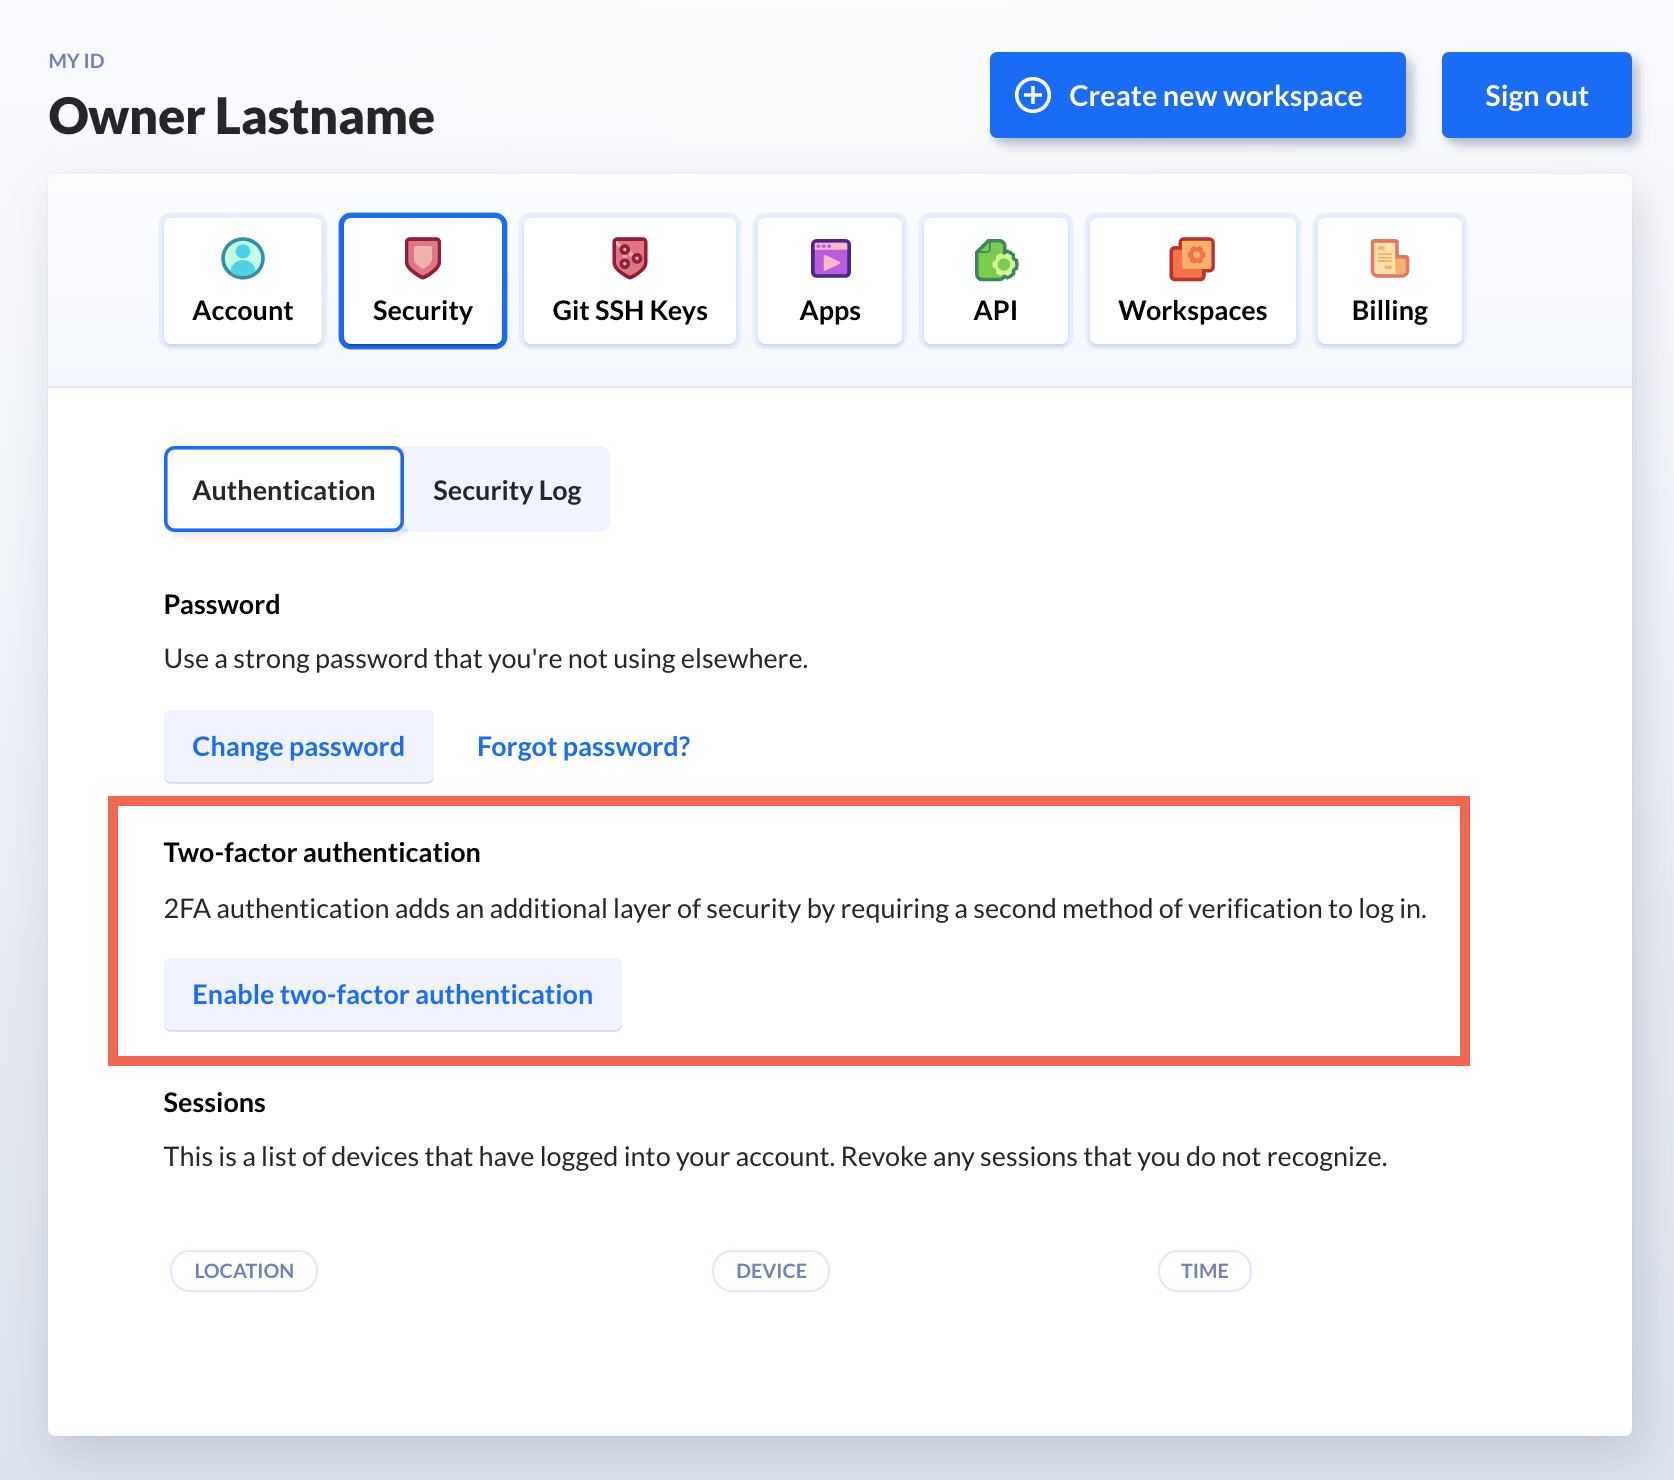Click the DEVICE column header
The width and height of the screenshot is (1674, 1480).
[771, 1271]
